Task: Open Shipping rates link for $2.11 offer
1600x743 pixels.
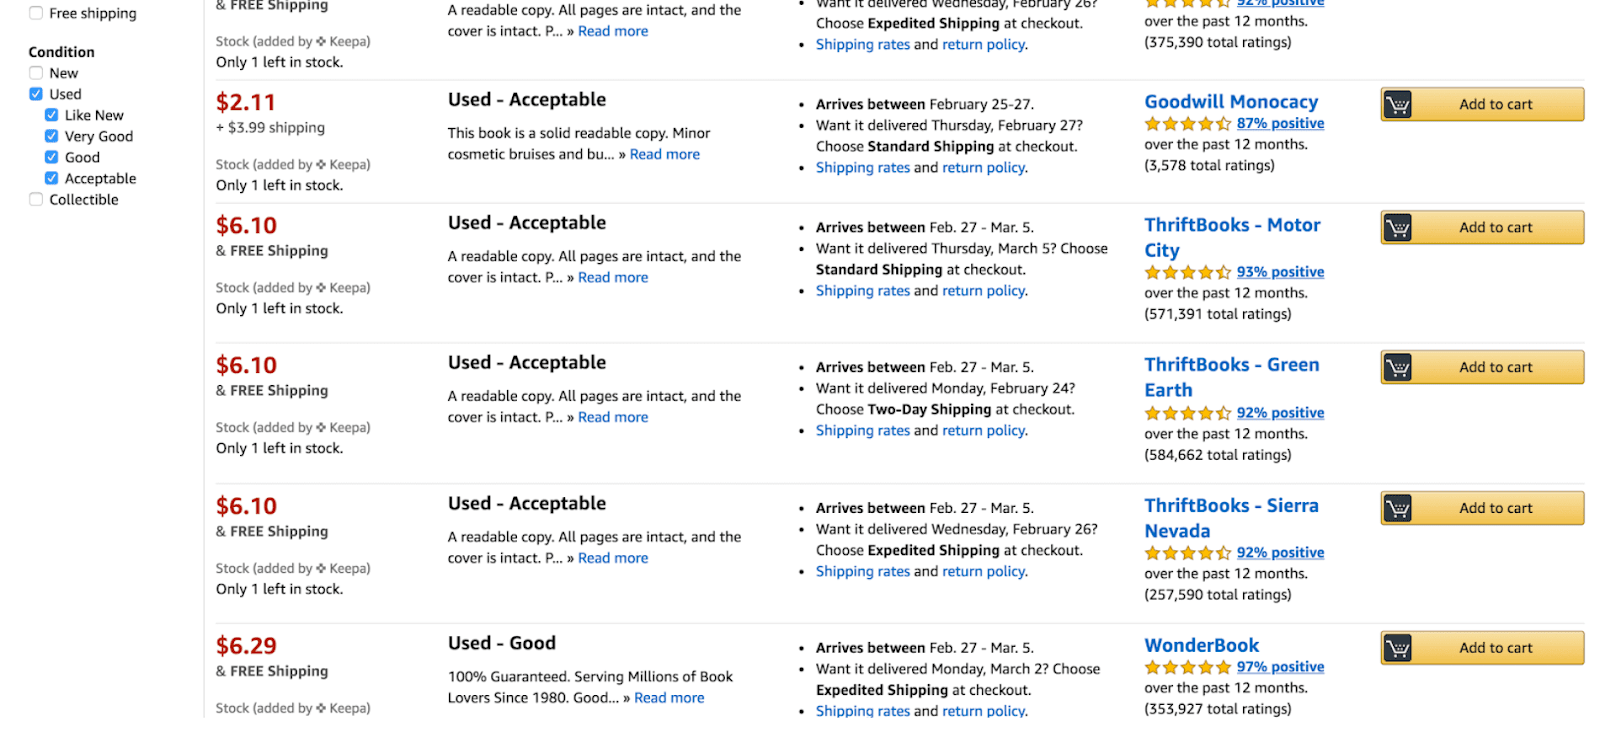Action: coord(863,168)
